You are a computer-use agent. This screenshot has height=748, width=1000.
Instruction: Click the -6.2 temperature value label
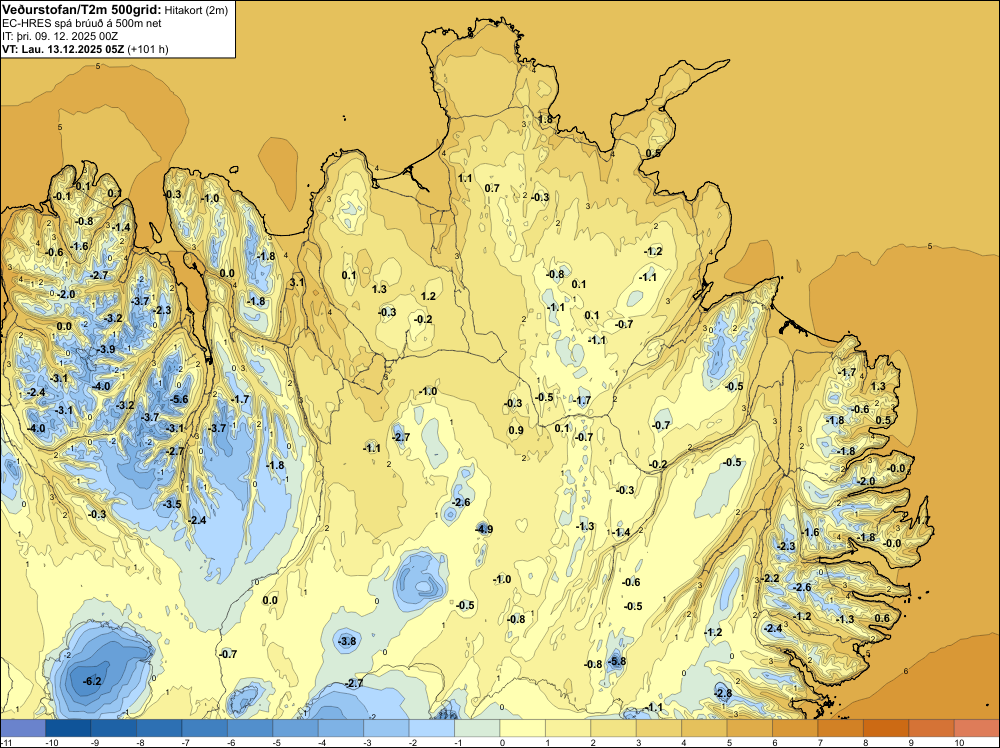[x=92, y=681]
